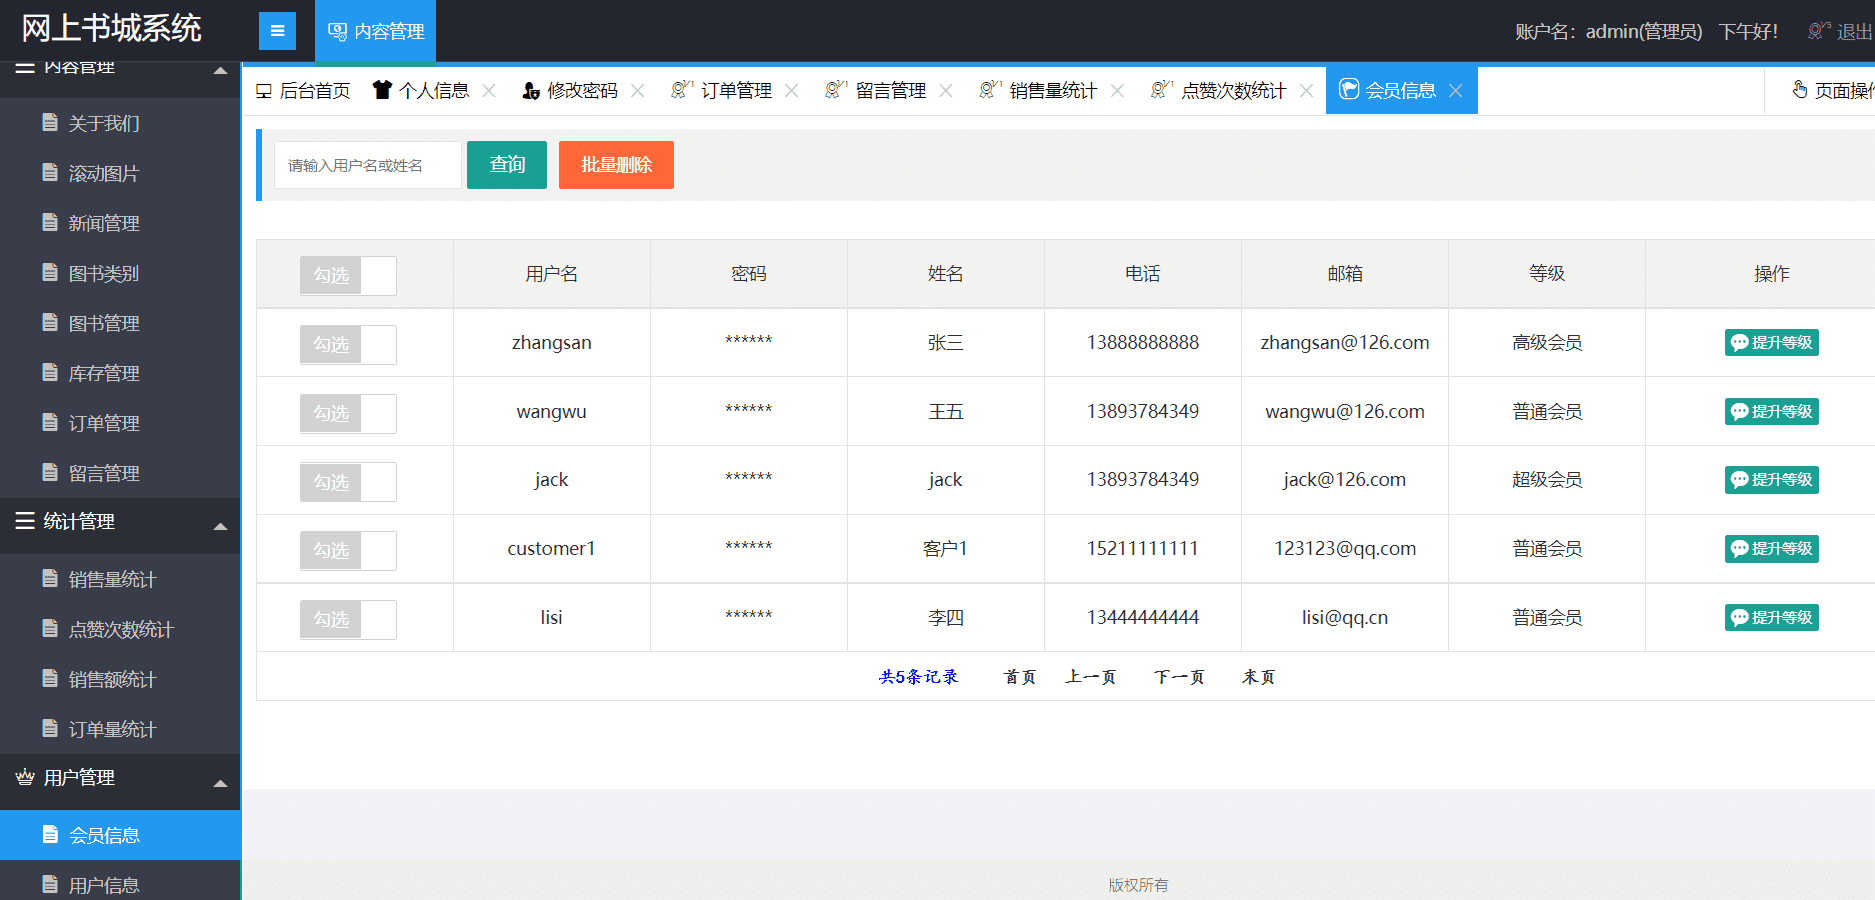Open 新闻管理 in the sidebar
The image size is (1875, 900).
[x=120, y=223]
